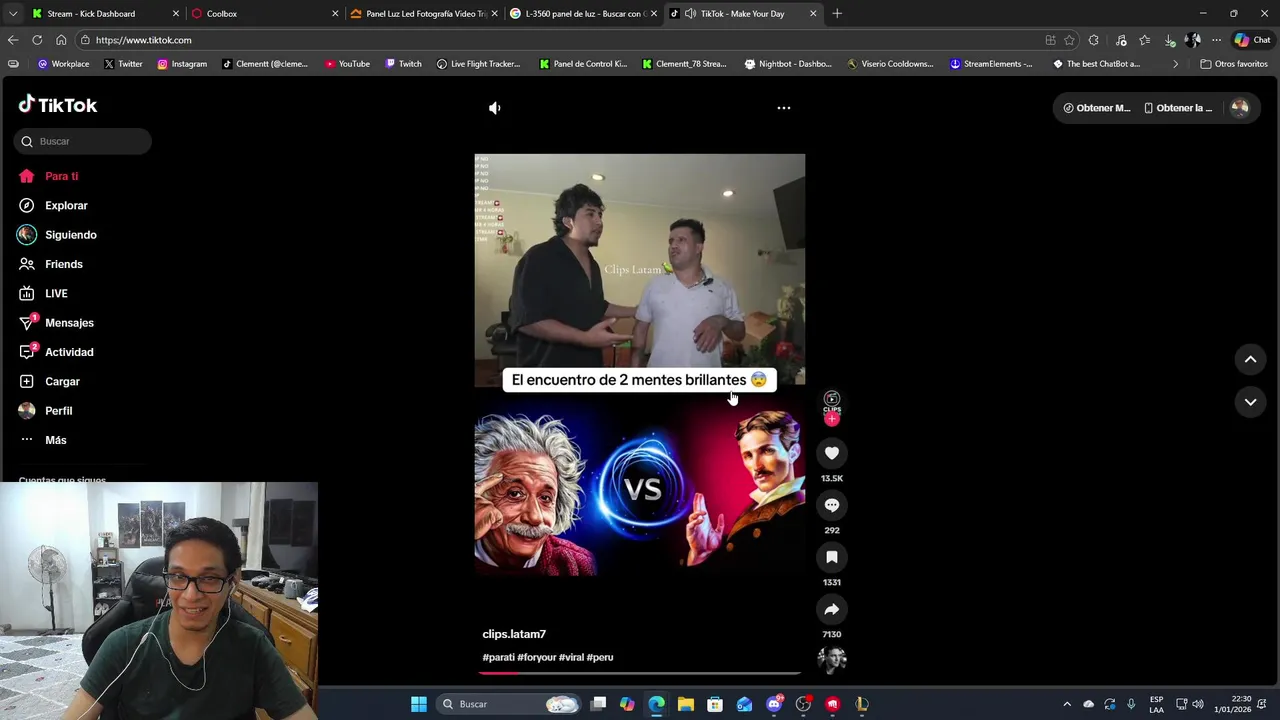This screenshot has width=1280, height=720.
Task: Click the TikTok Buscar search field
Action: (x=83, y=141)
